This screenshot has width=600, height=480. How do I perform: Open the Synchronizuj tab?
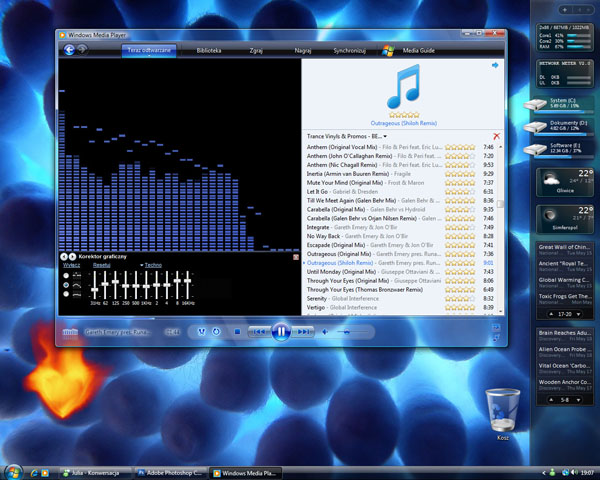349,51
